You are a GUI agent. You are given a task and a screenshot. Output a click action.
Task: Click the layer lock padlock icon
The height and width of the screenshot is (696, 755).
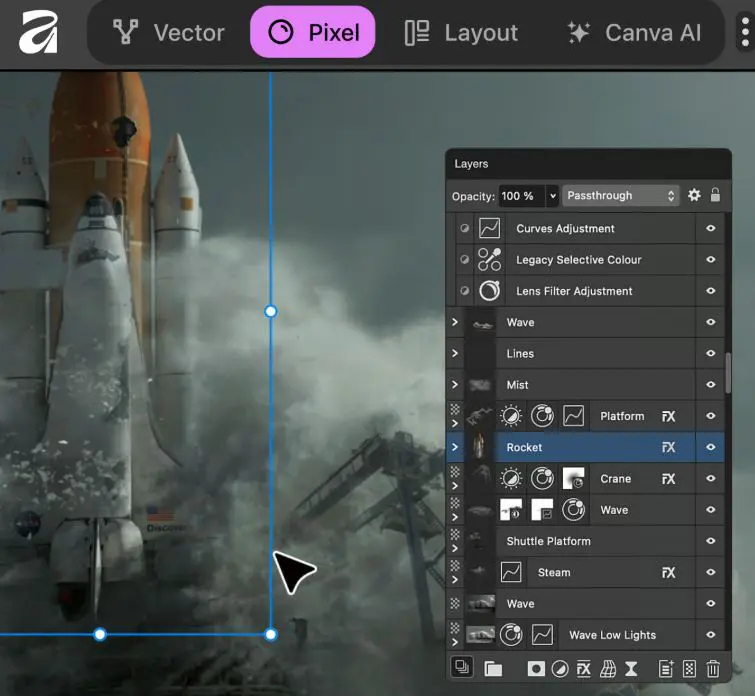pos(715,196)
